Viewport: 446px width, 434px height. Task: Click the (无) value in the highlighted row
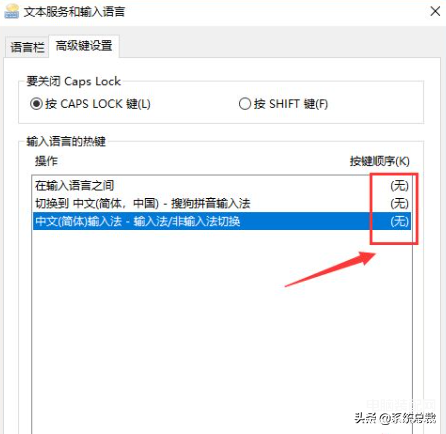tap(399, 221)
